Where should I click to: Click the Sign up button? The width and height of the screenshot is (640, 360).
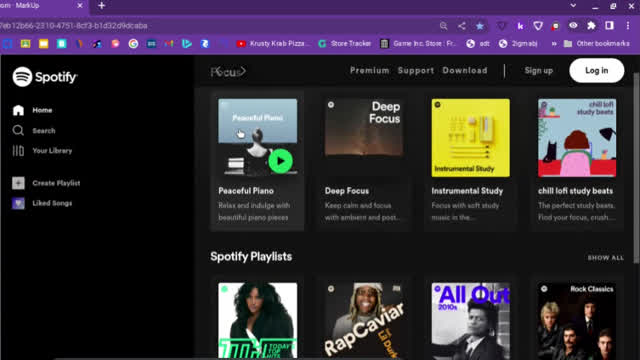coord(539,71)
